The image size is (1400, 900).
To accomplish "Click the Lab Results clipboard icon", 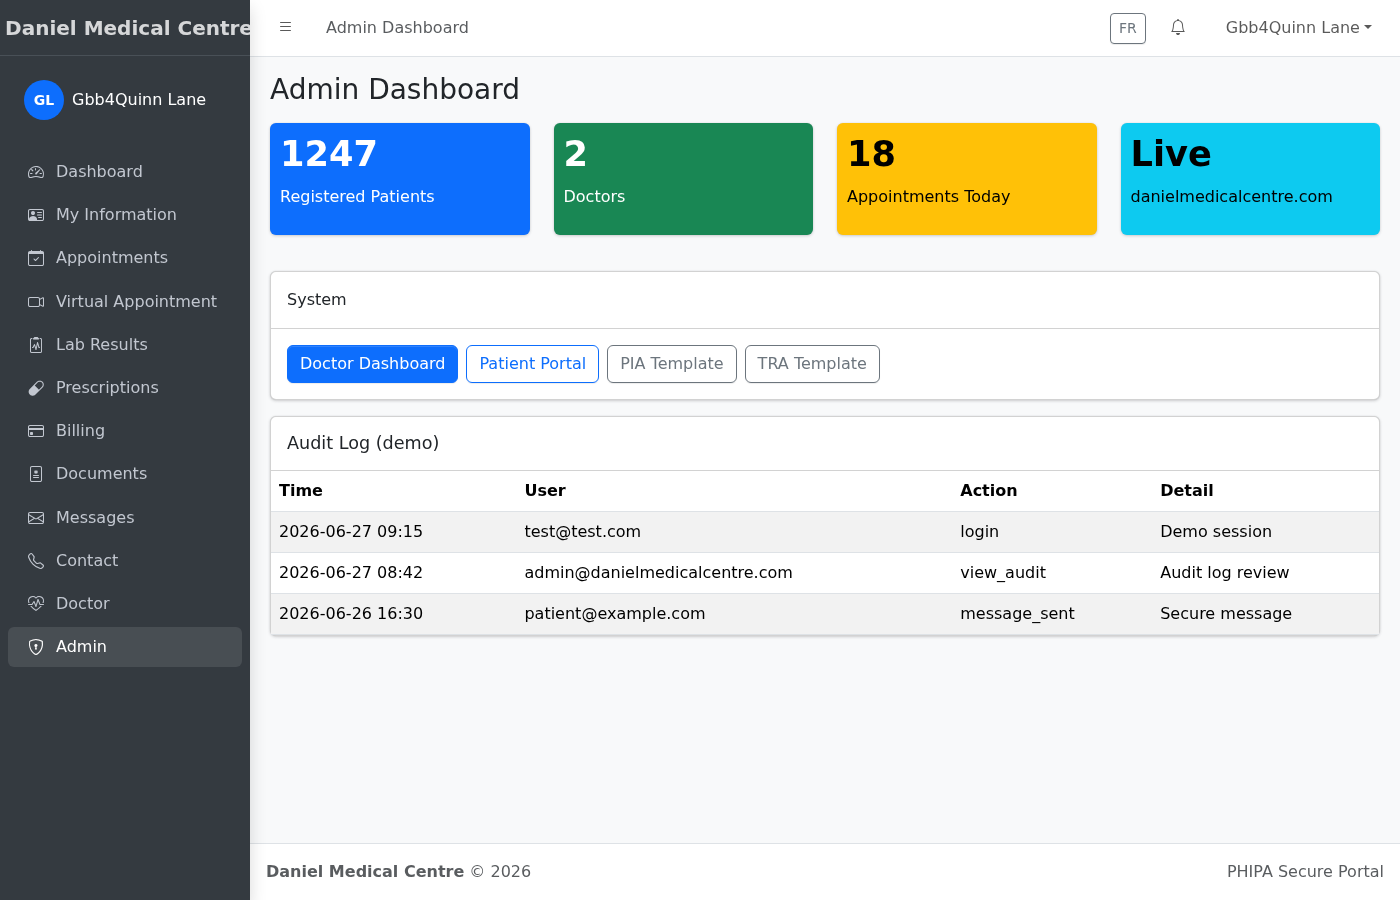I will pyautogui.click(x=36, y=345).
